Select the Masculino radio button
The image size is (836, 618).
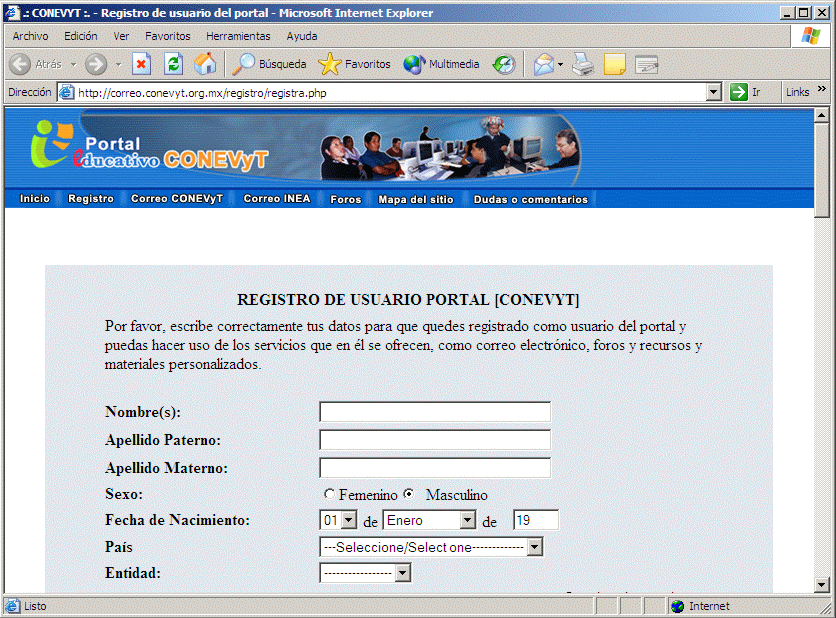coord(408,494)
